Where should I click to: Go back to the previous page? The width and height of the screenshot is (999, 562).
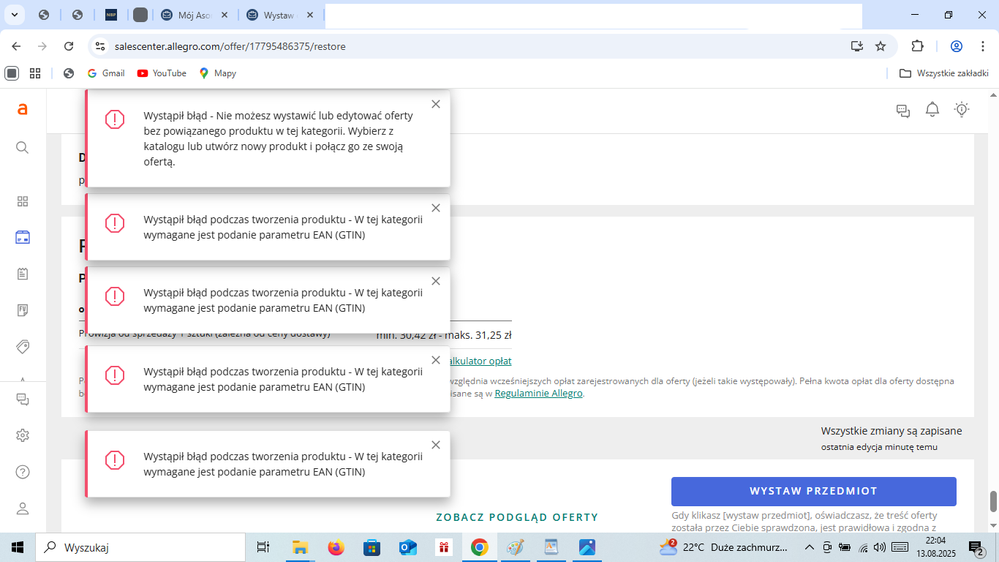point(16,46)
